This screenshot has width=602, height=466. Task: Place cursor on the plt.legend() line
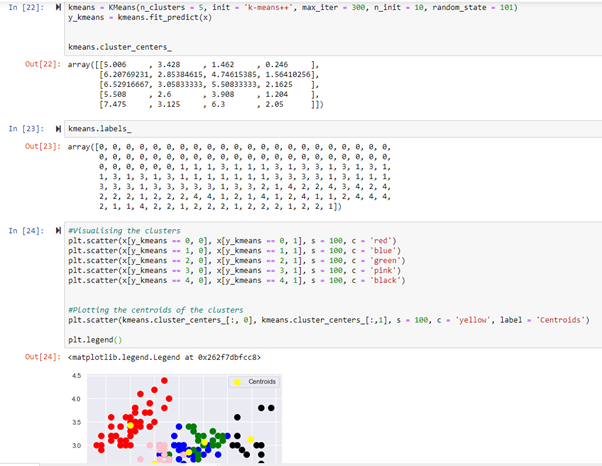(95, 340)
